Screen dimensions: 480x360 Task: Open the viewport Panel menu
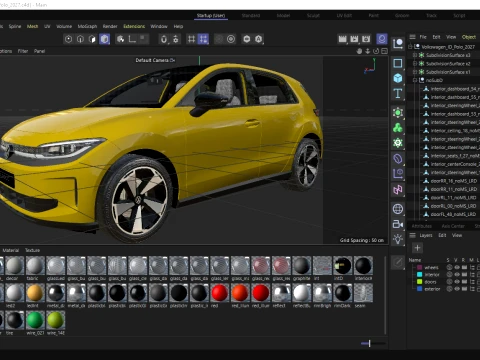pos(39,51)
